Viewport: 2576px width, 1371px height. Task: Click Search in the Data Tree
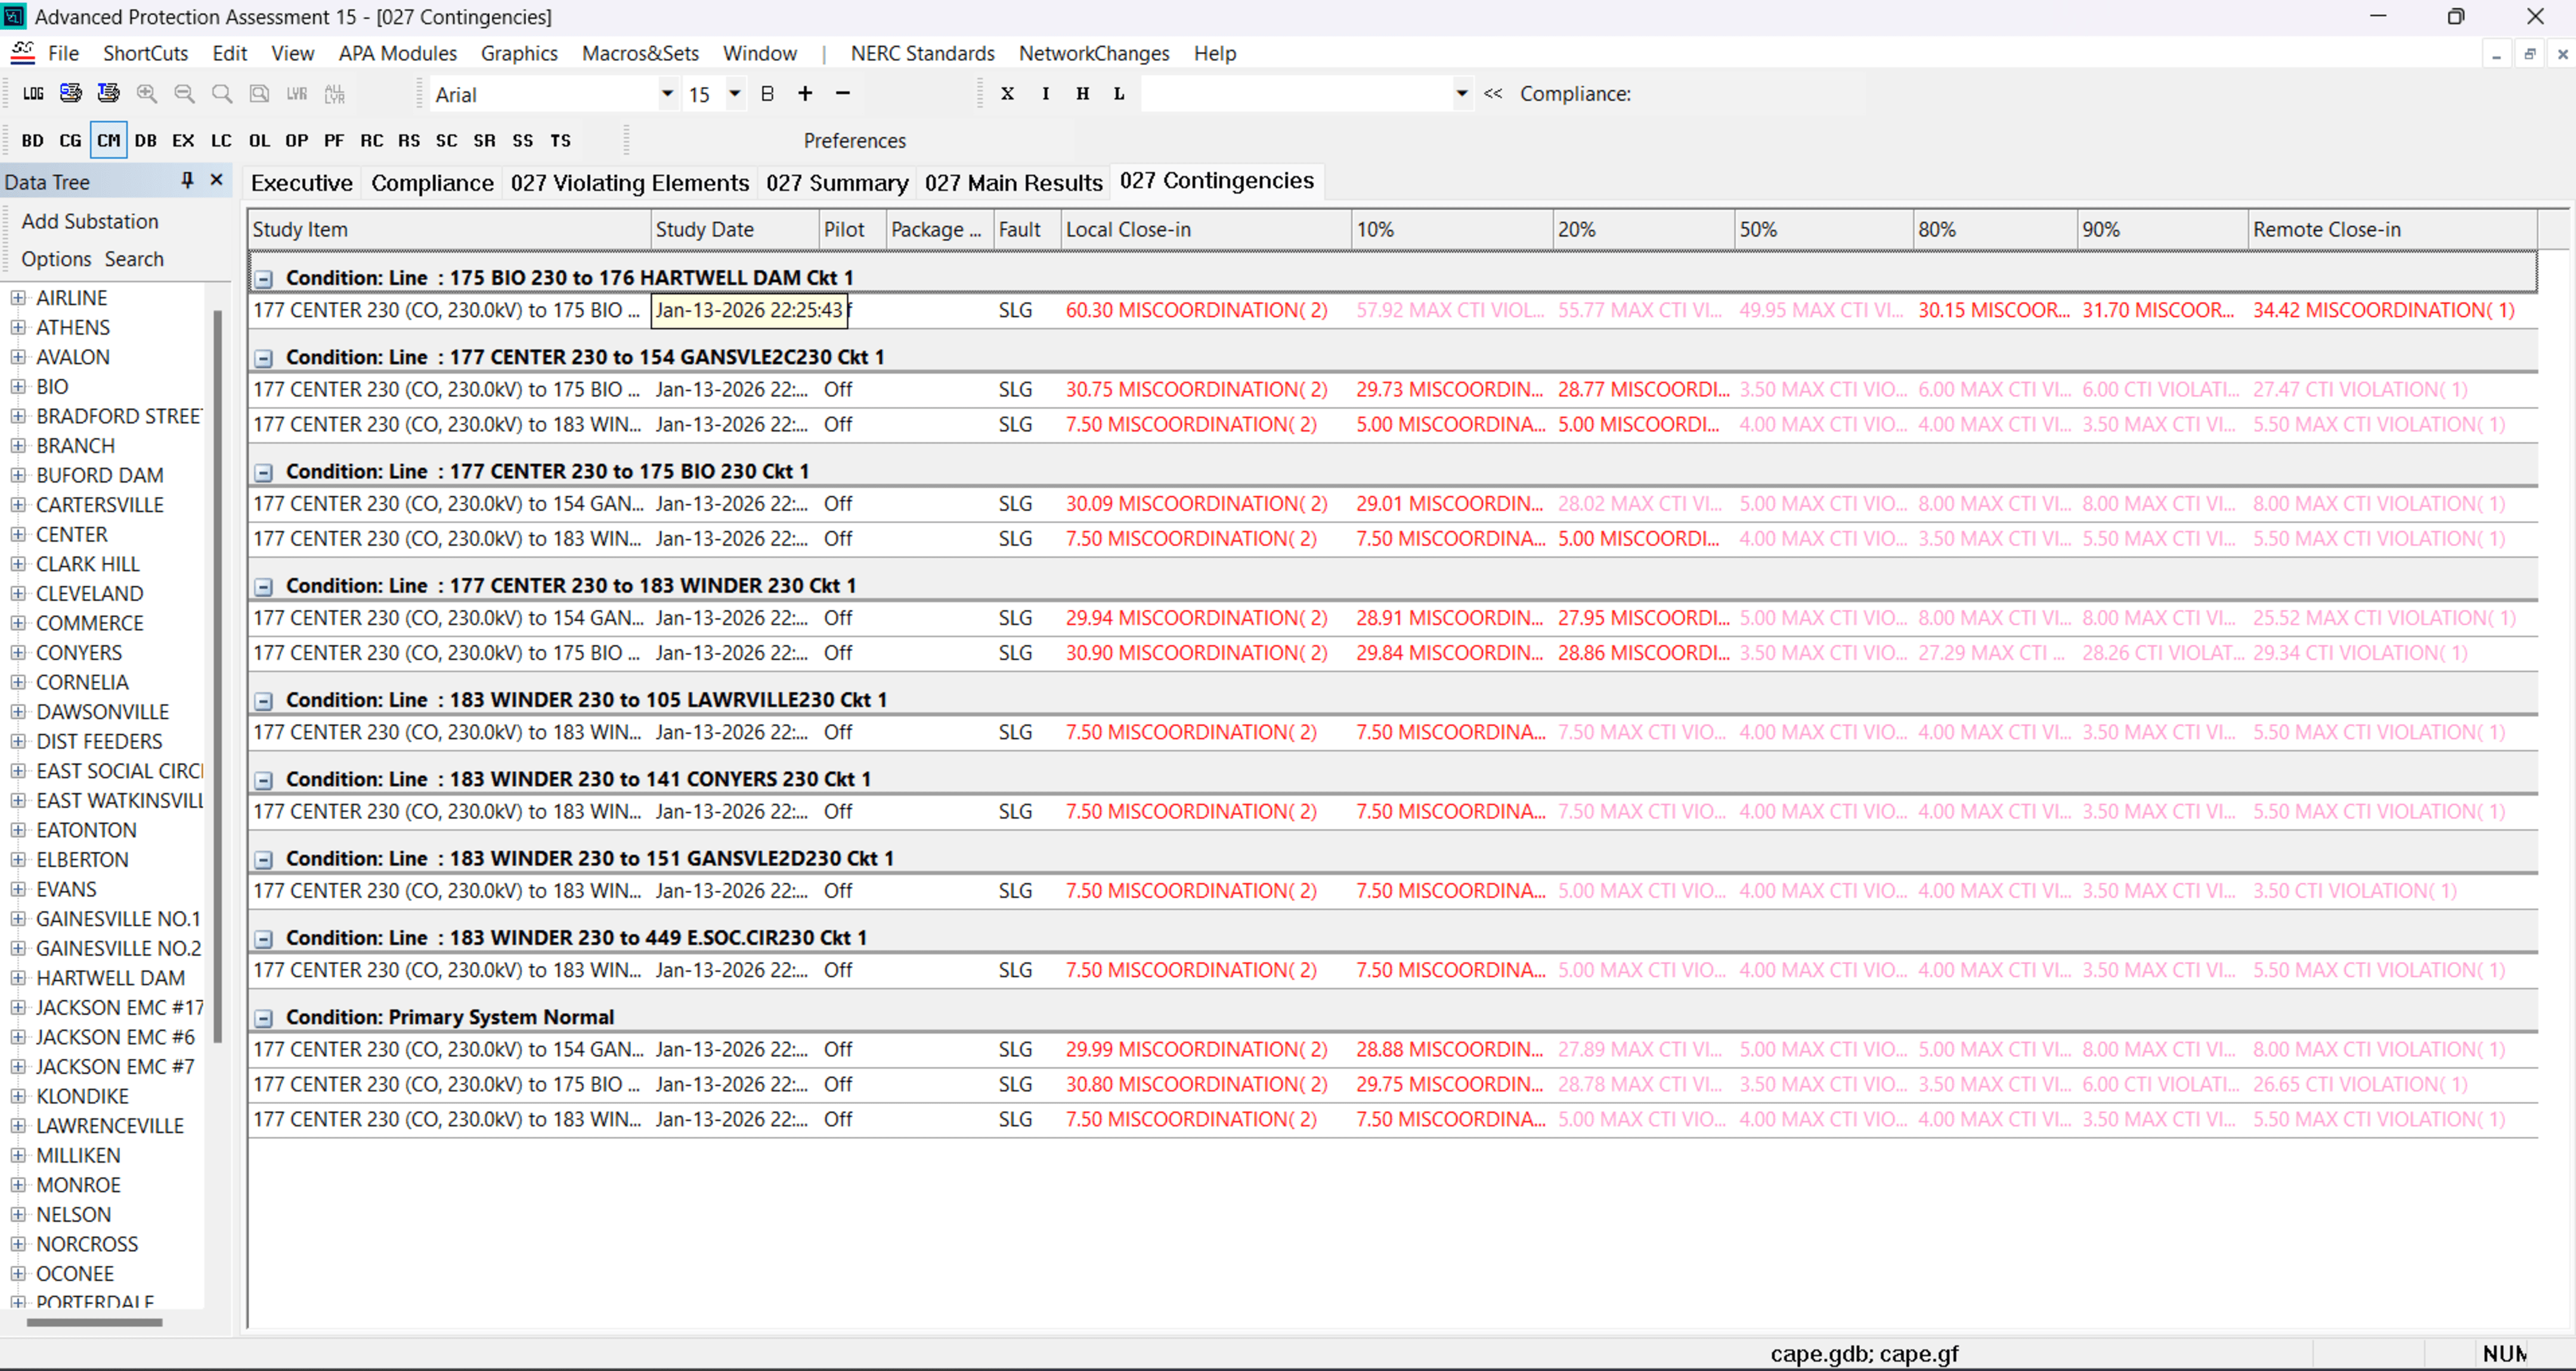point(134,259)
